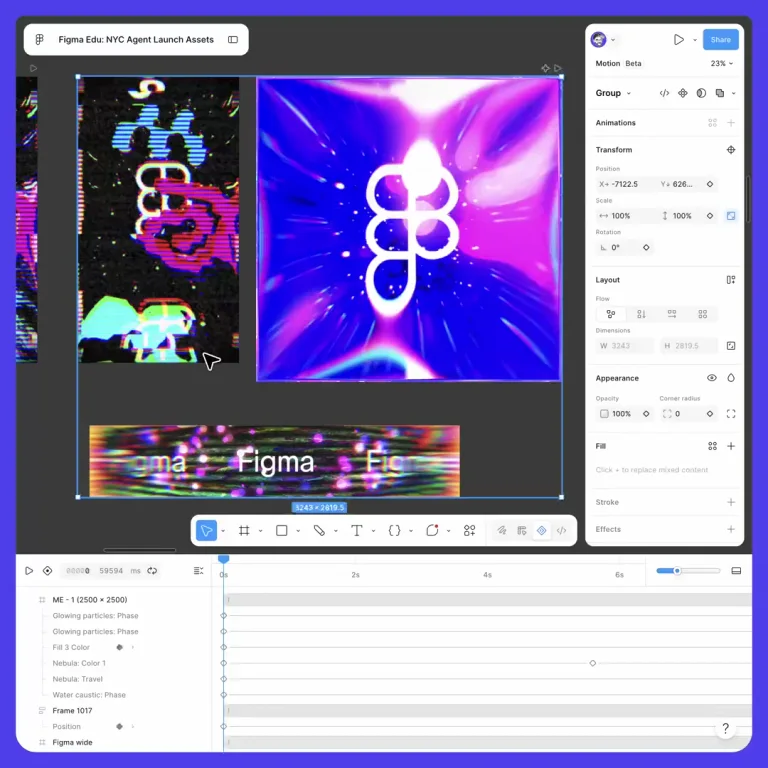
Task: Select freeform flow layout option
Action: pyautogui.click(x=611, y=314)
